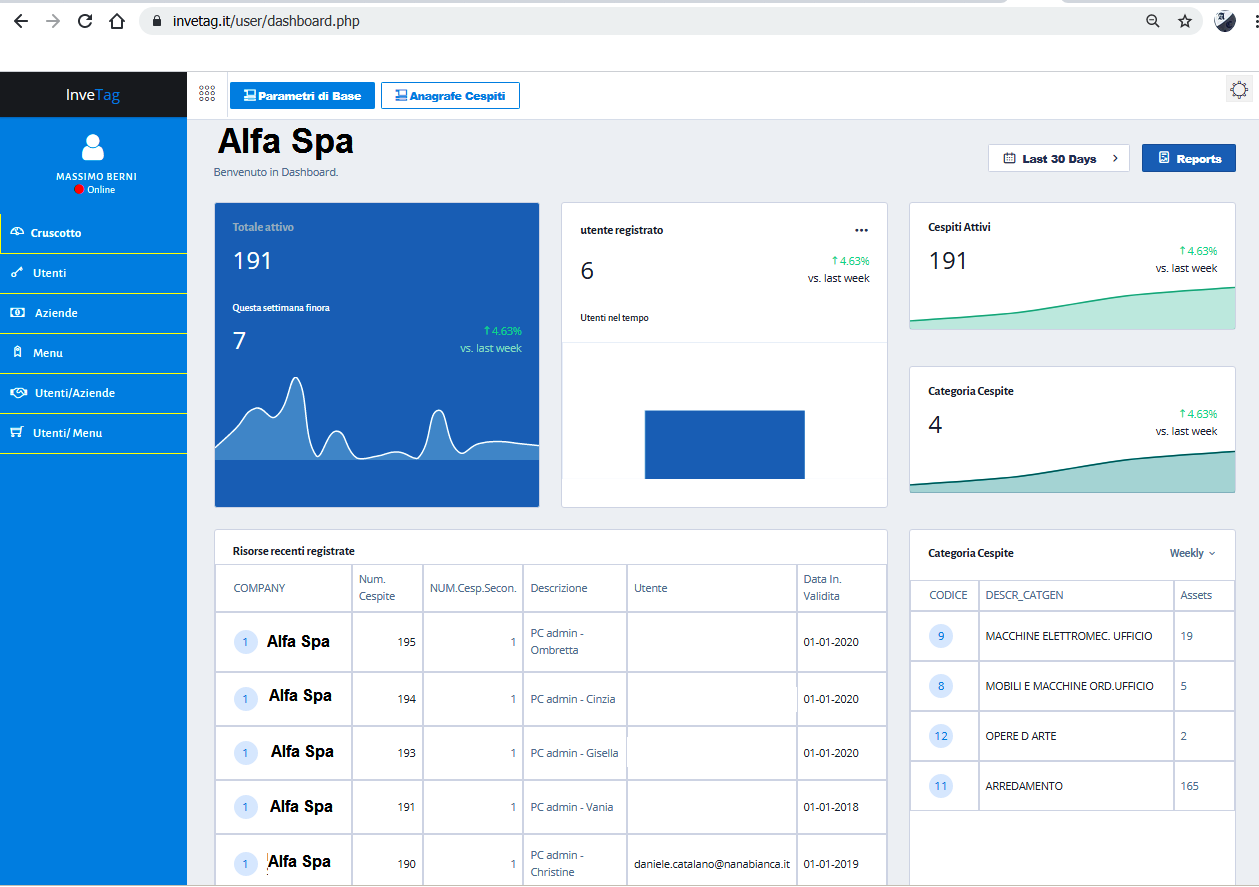This screenshot has height=887, width=1259.
Task: Open Menu in the sidebar
Action: tap(94, 353)
